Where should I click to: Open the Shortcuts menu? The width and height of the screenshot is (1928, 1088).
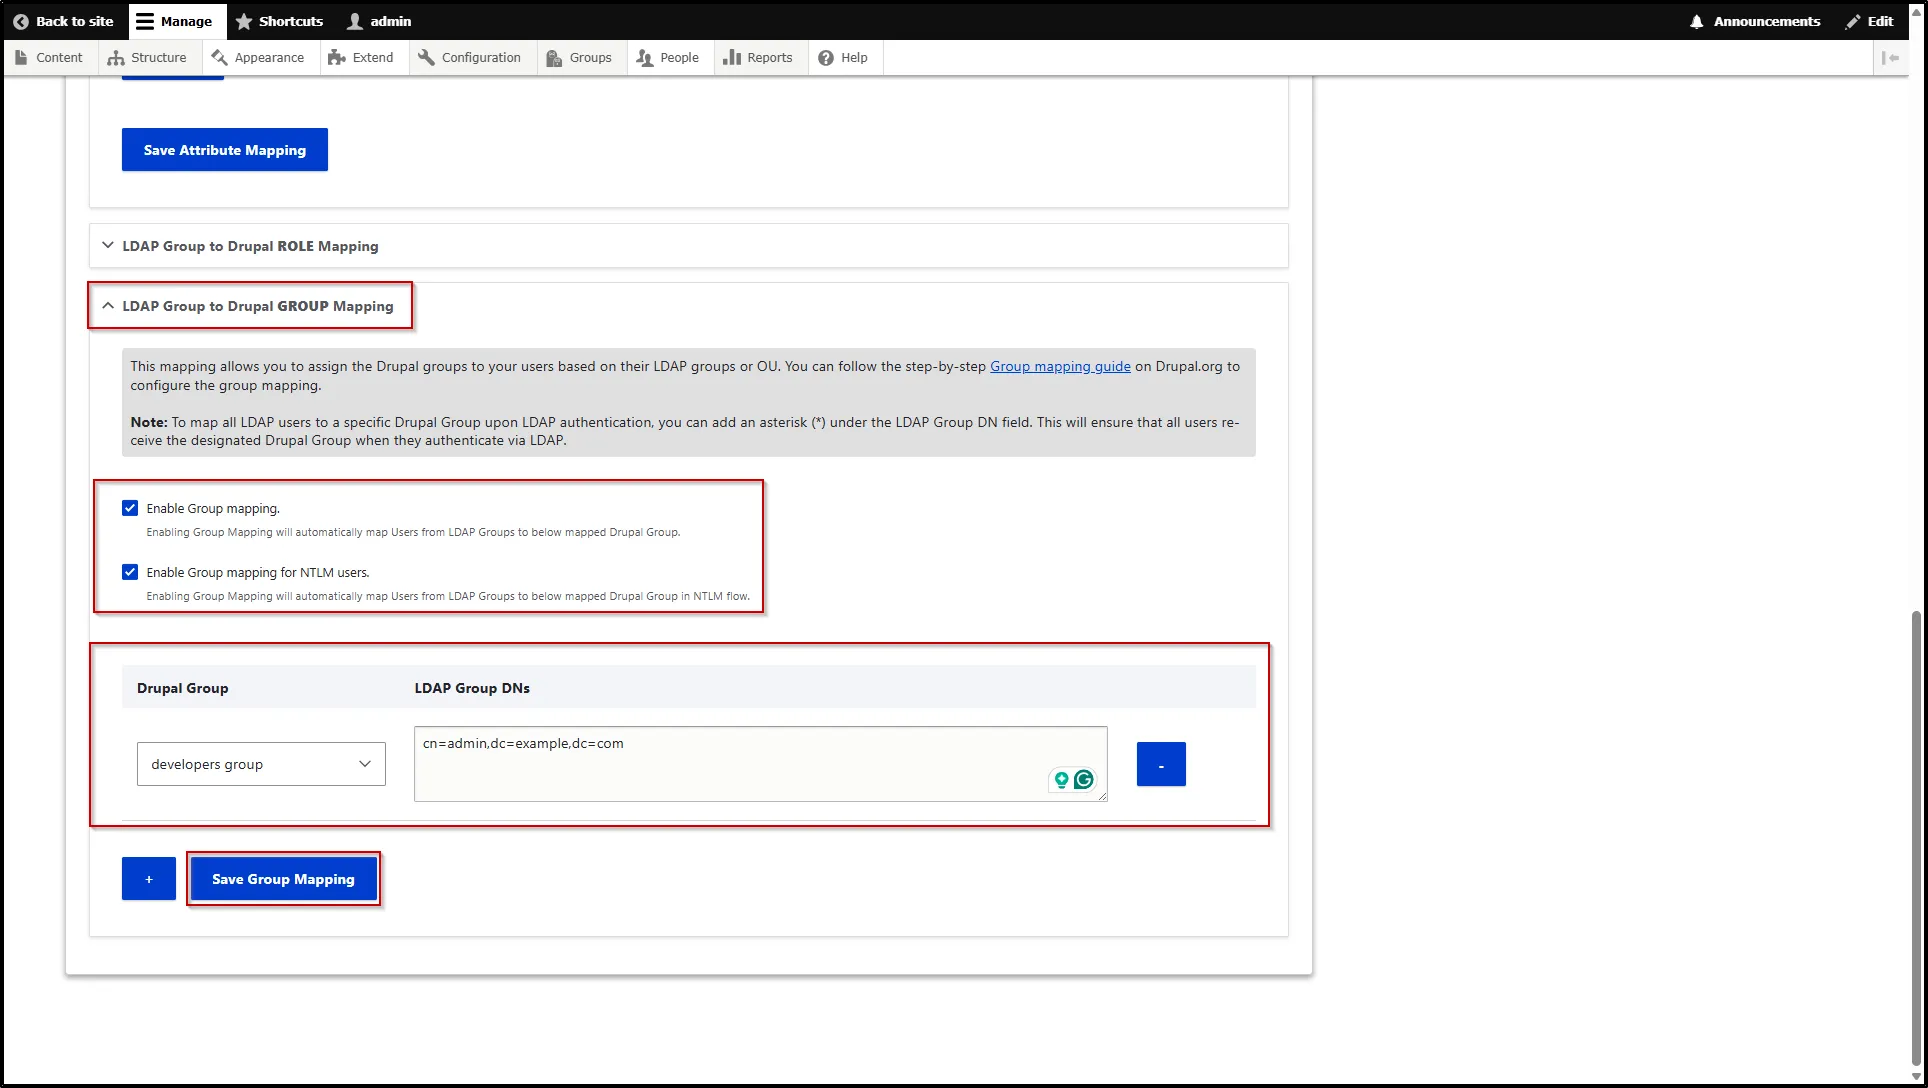[x=280, y=21]
